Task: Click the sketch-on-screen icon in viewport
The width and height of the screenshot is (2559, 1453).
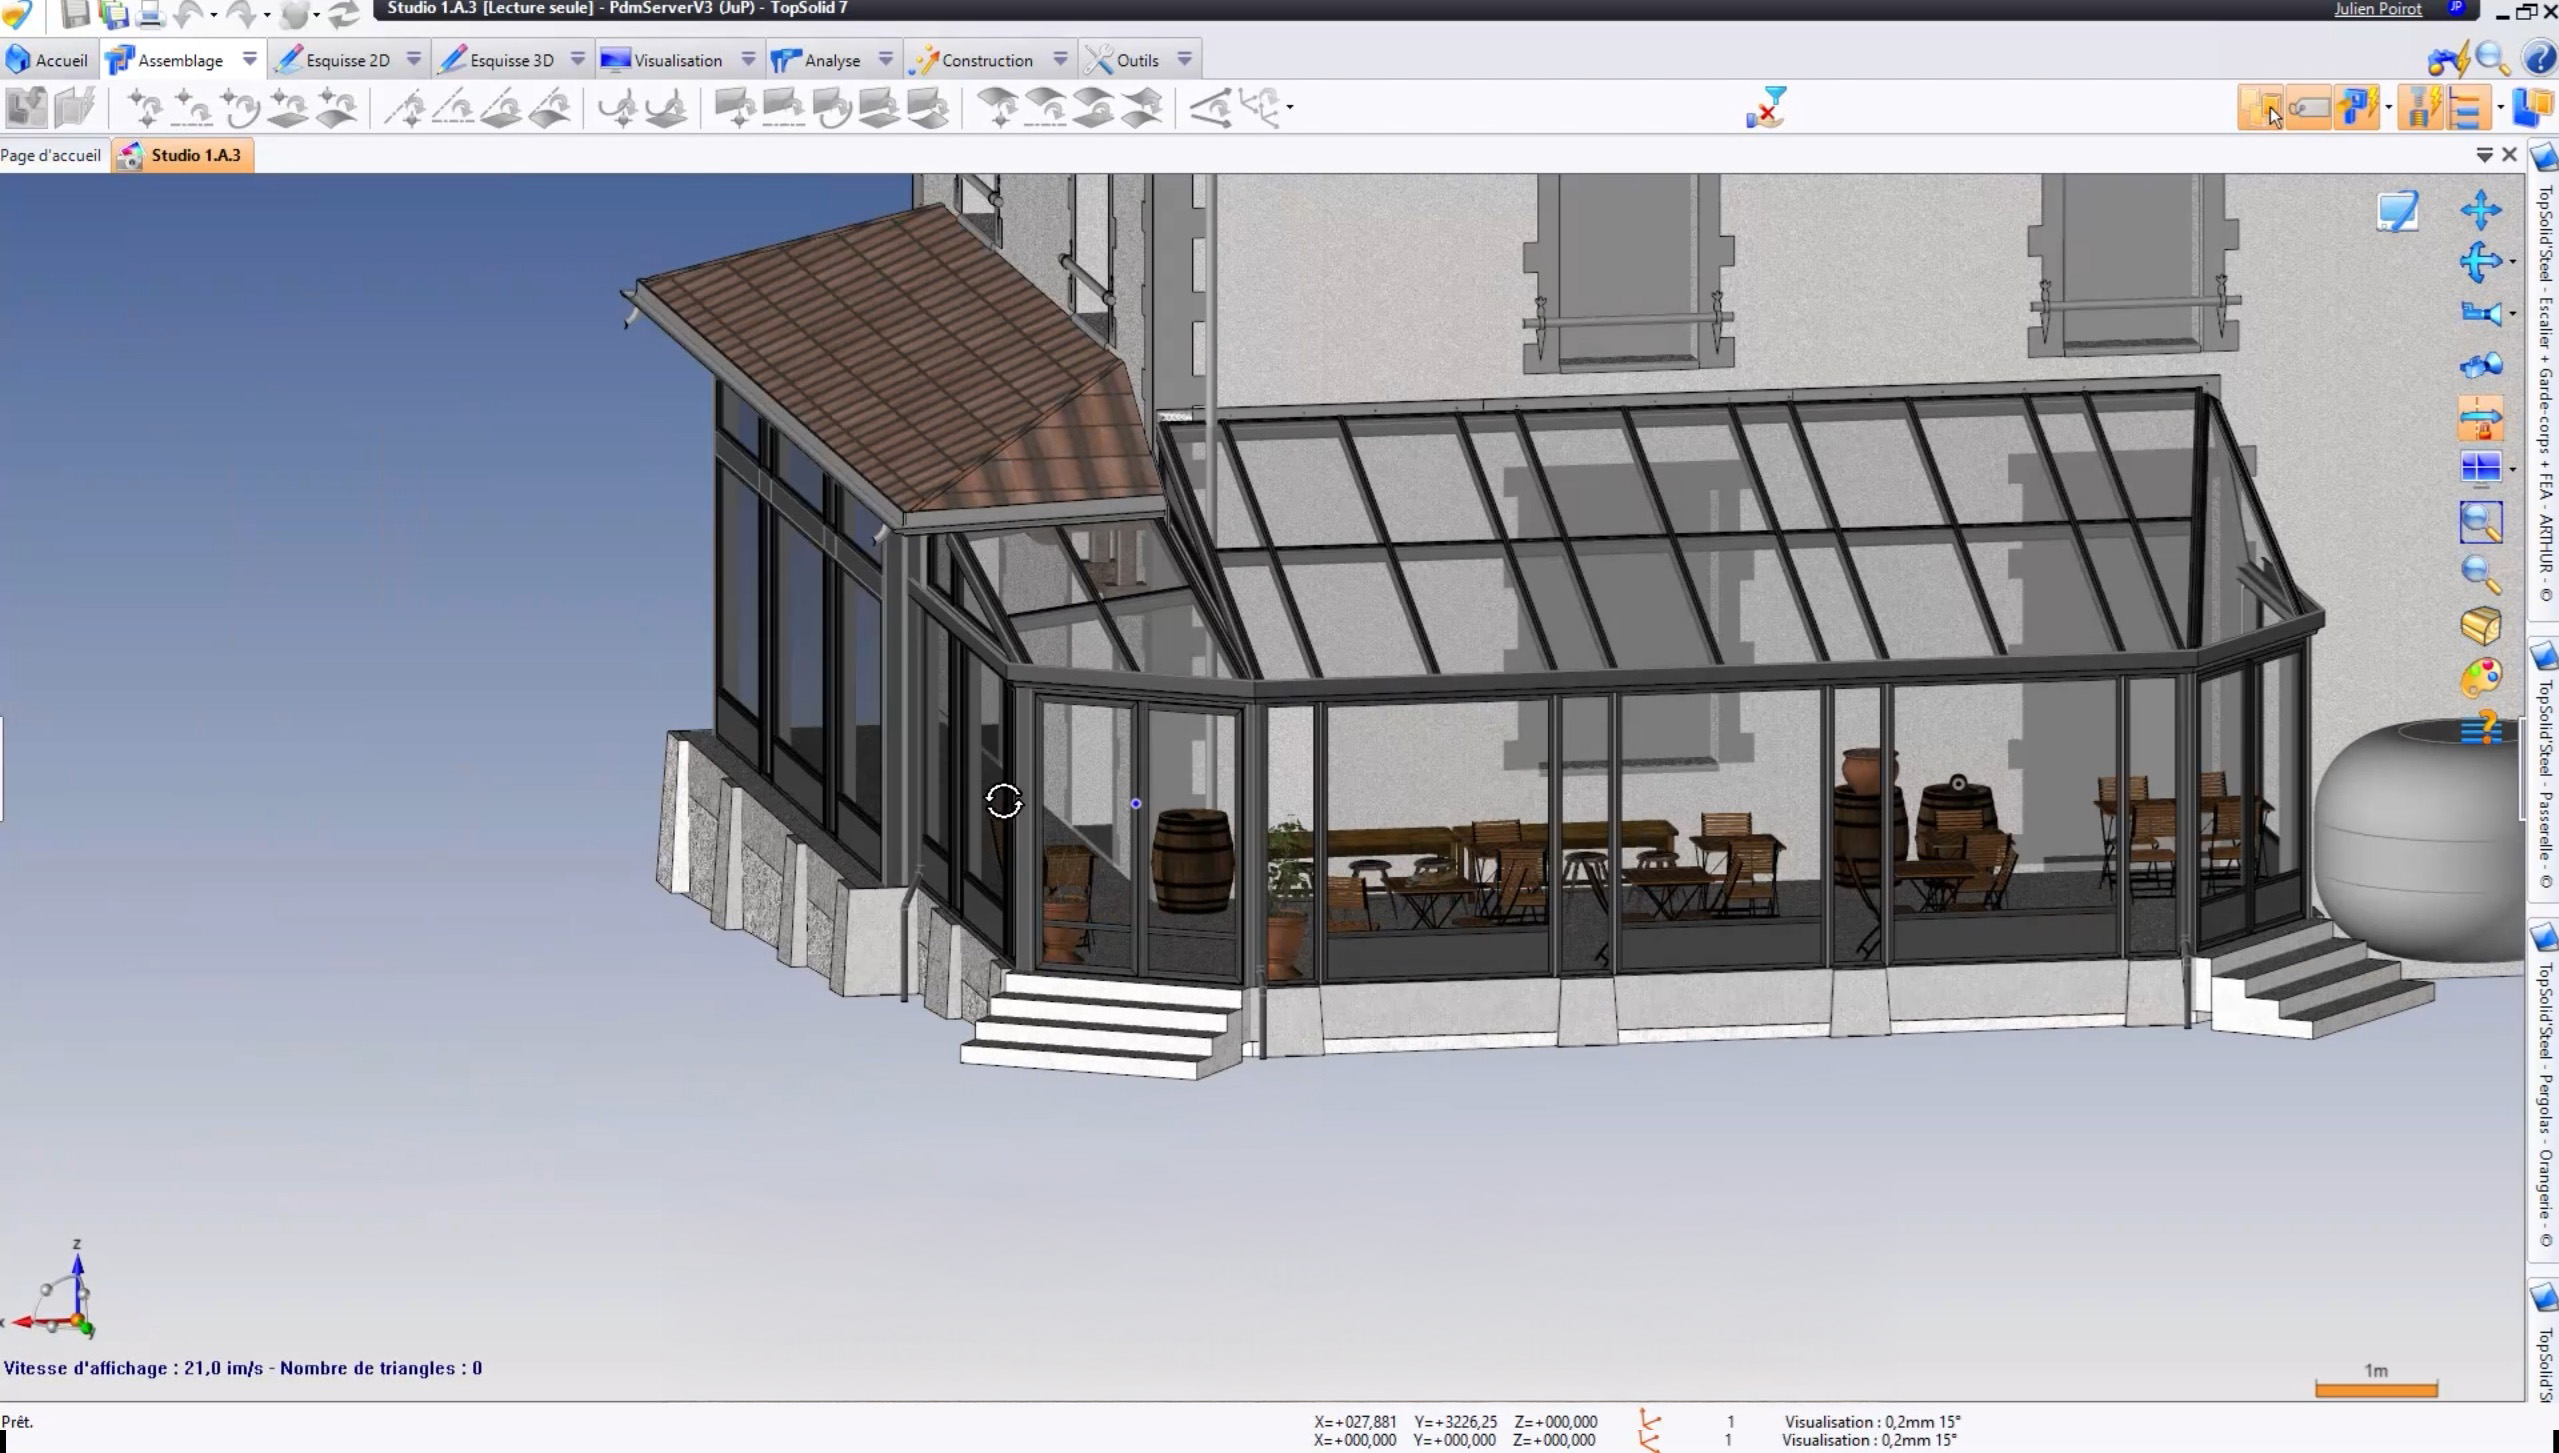Action: [x=2397, y=211]
